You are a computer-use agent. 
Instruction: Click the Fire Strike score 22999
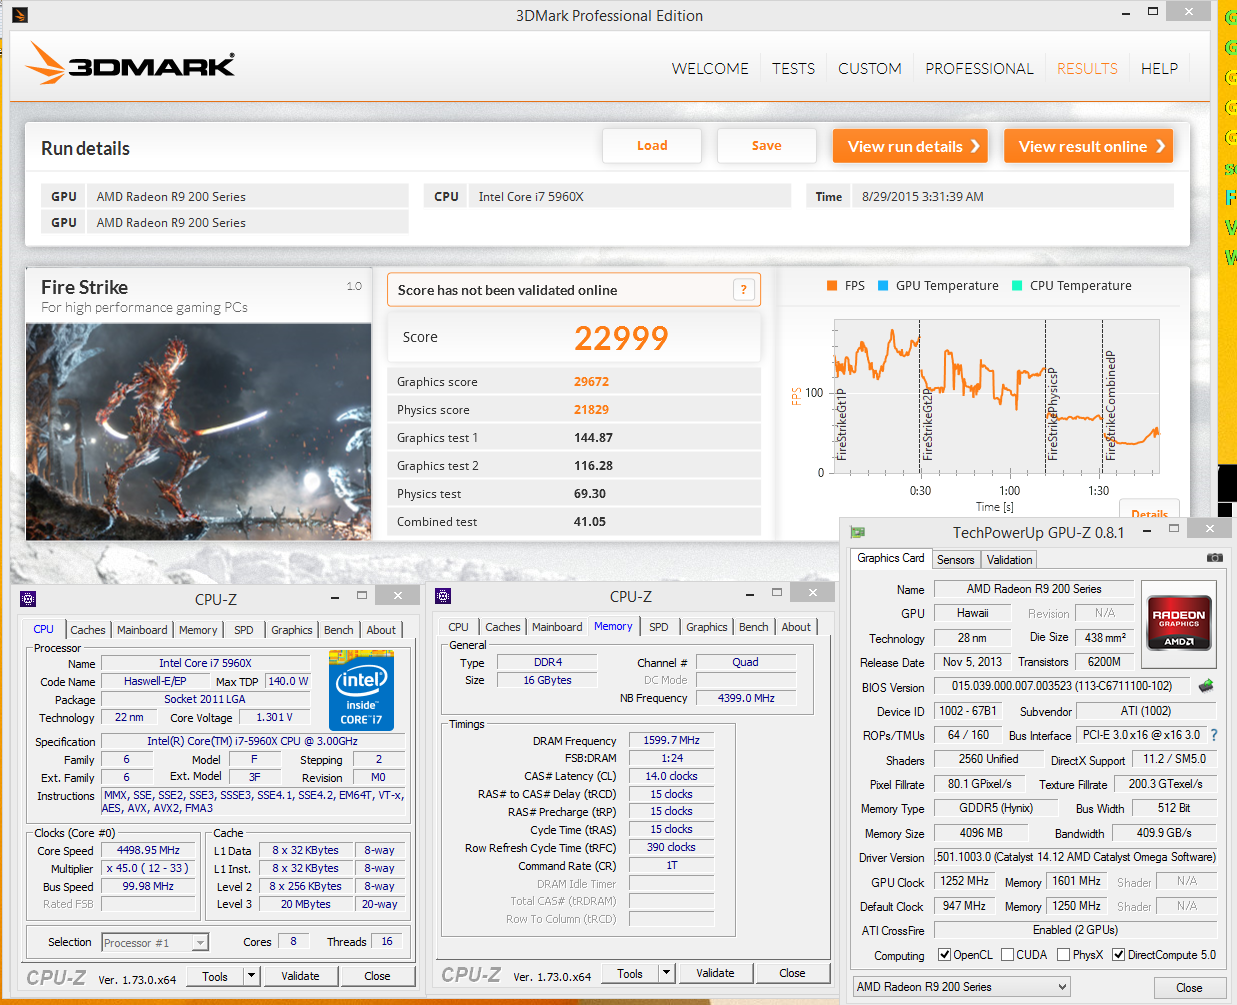[x=621, y=338]
